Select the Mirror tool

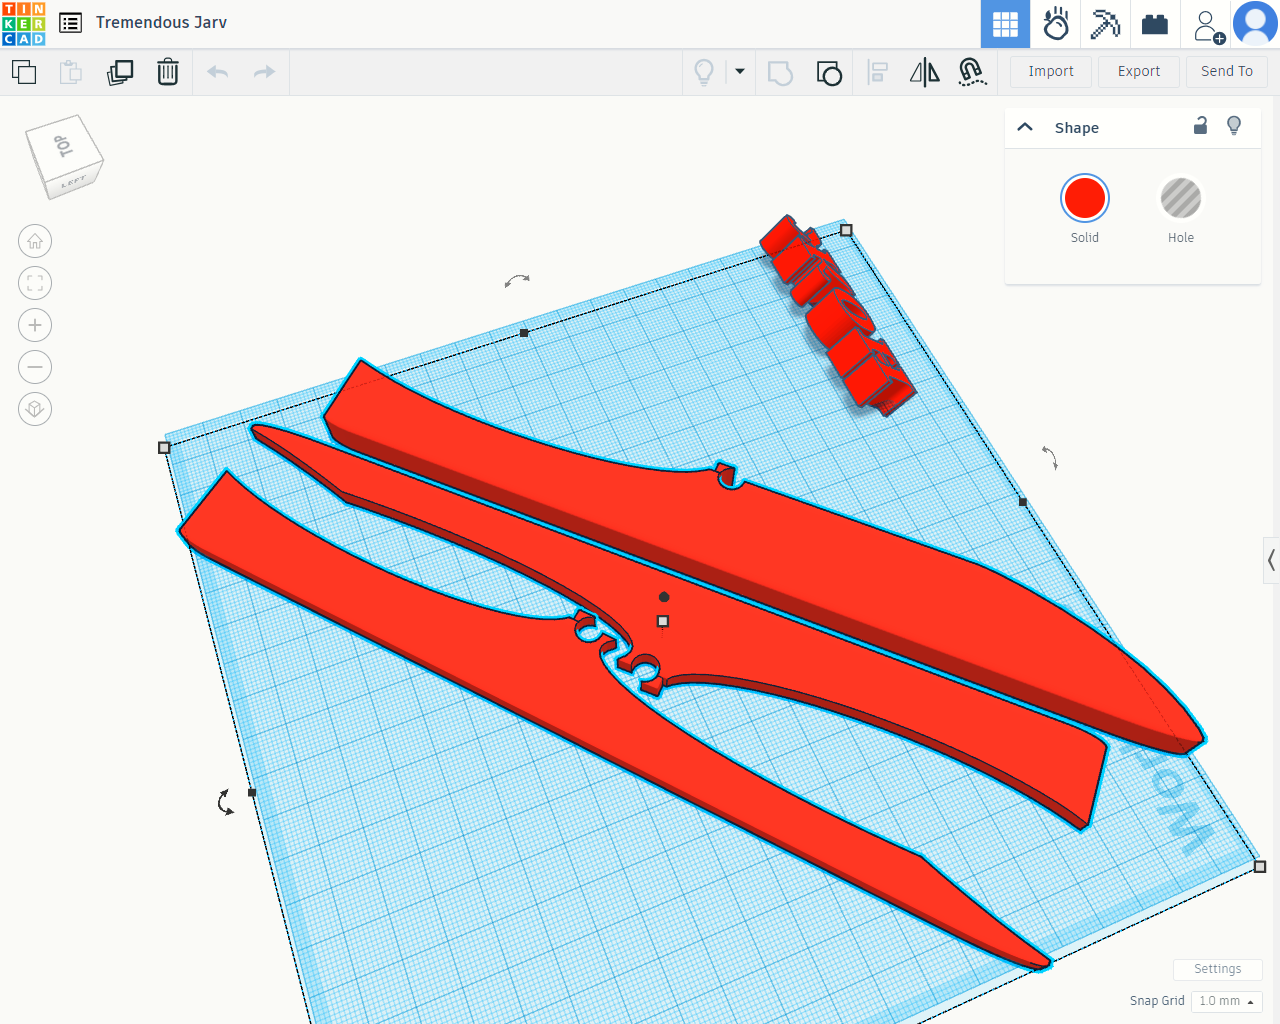(925, 73)
